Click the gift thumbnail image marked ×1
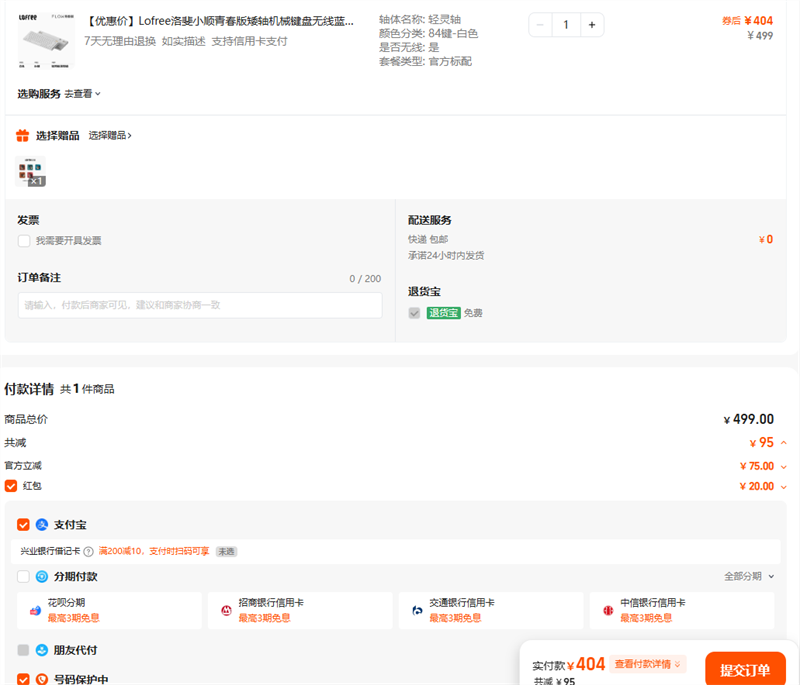The height and width of the screenshot is (685, 800). point(31,172)
